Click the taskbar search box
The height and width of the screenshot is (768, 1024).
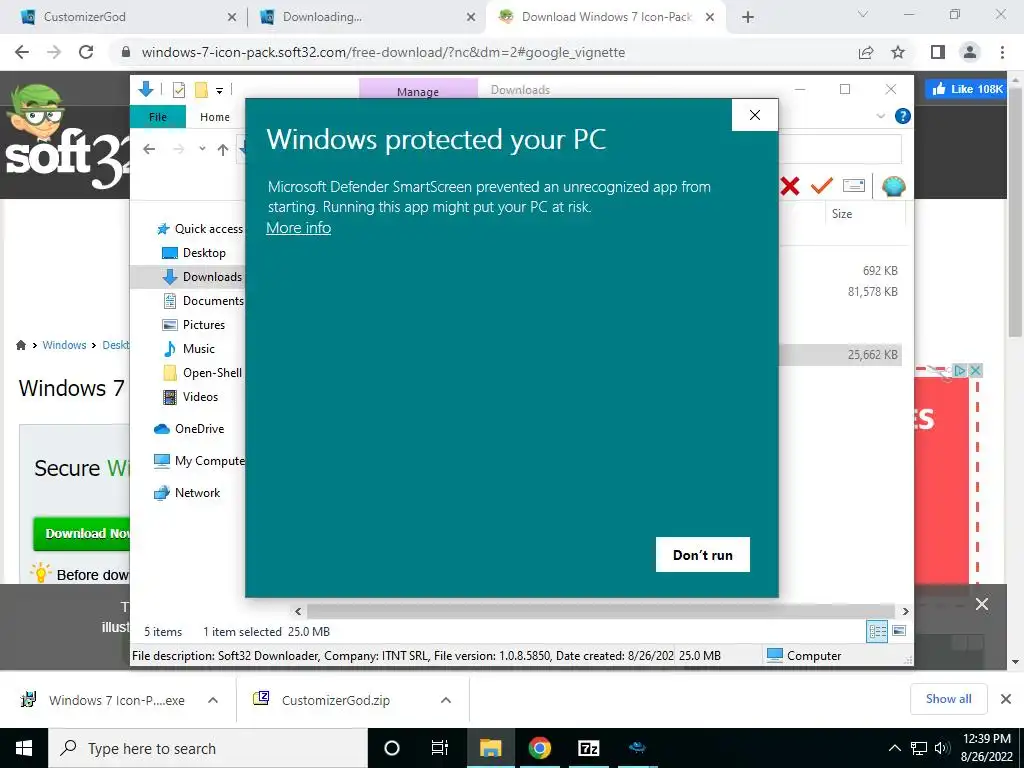pos(208,748)
